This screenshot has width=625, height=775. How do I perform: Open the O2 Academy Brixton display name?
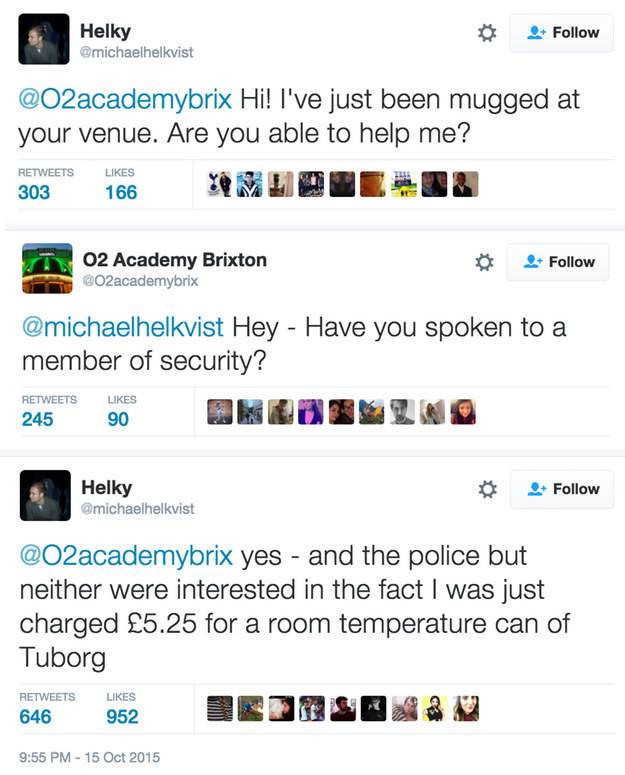click(x=175, y=260)
